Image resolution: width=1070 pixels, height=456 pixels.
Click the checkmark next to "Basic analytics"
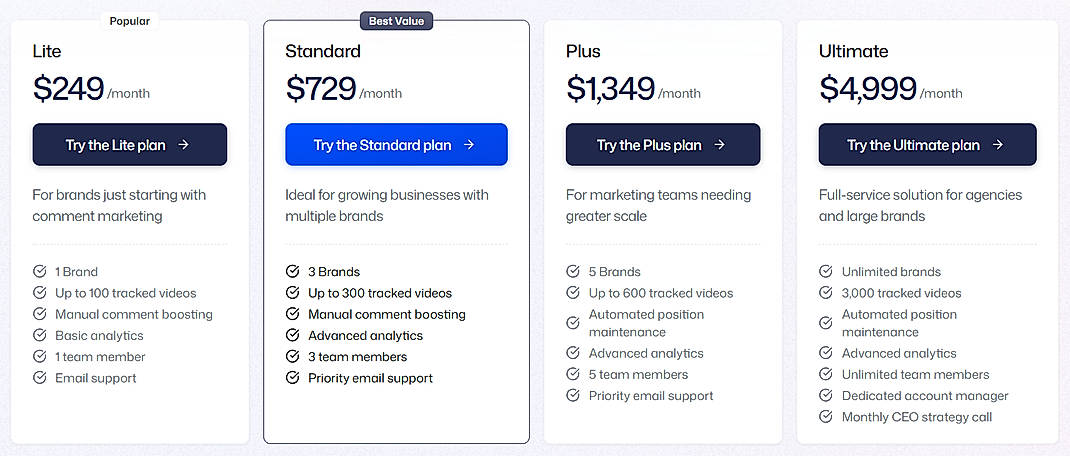[40, 336]
